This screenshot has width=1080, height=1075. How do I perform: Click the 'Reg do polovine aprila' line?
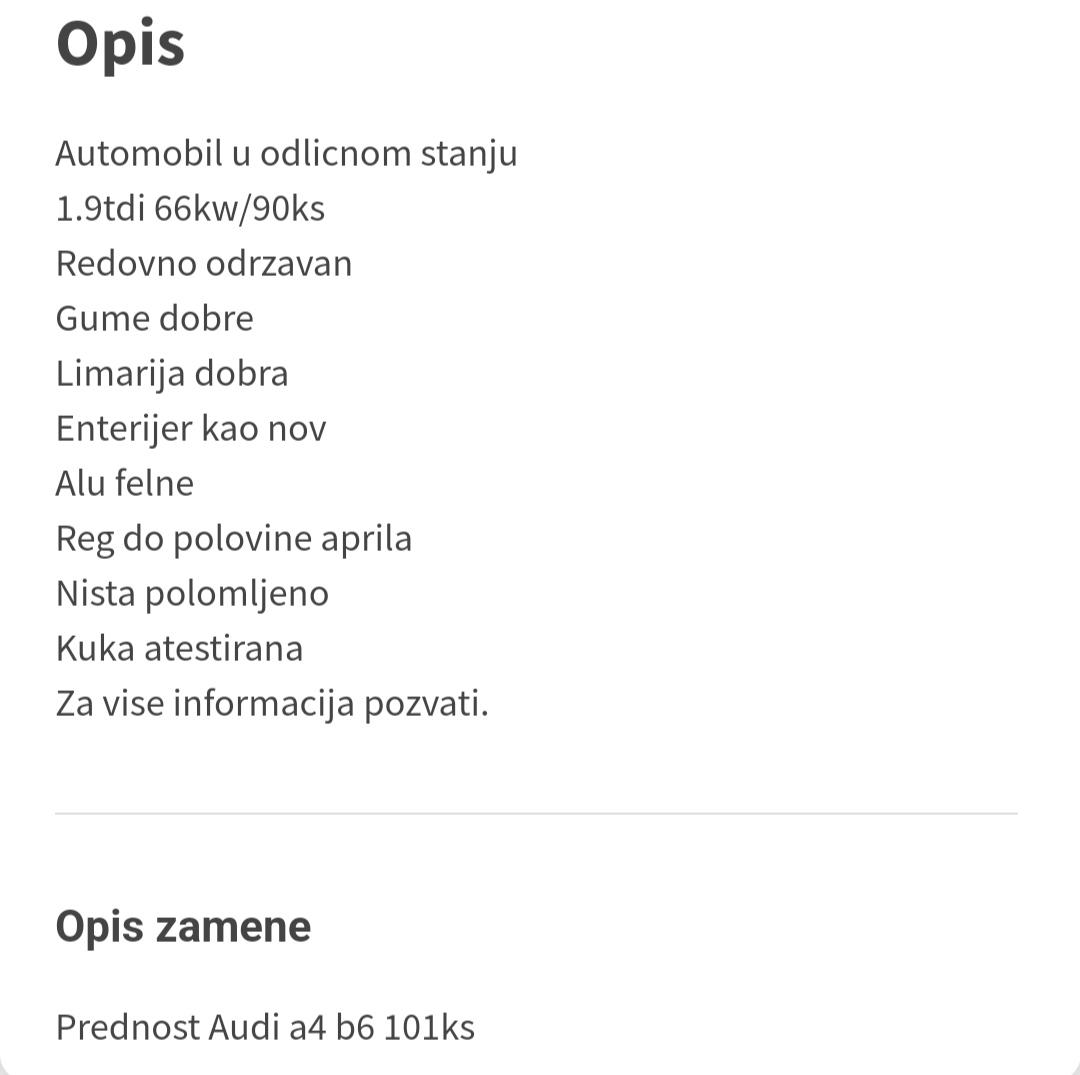click(234, 540)
